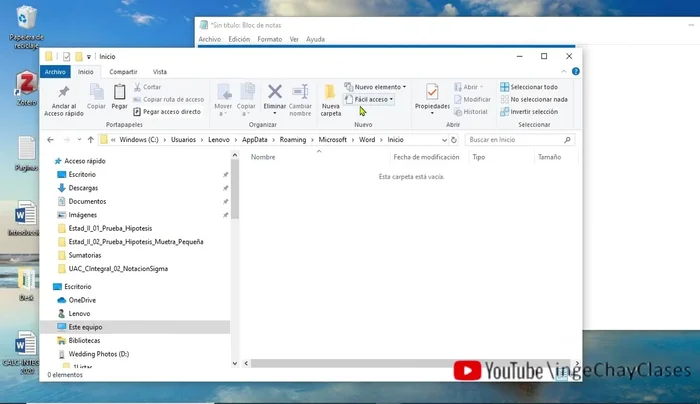Viewport: 700px width, 404px height.
Task: Open the Zotero desktop shortcut
Action: [26, 88]
